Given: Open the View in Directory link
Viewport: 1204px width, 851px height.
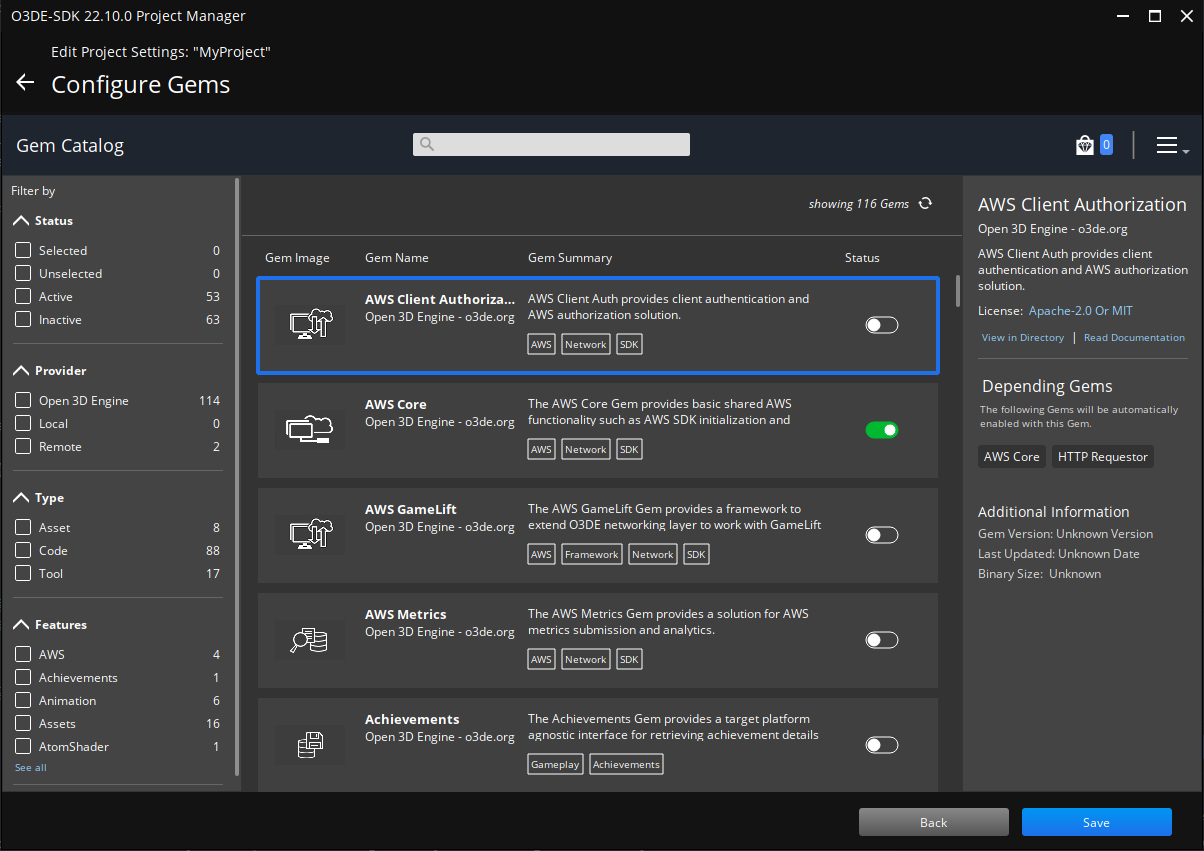Looking at the screenshot, I should [x=1023, y=338].
